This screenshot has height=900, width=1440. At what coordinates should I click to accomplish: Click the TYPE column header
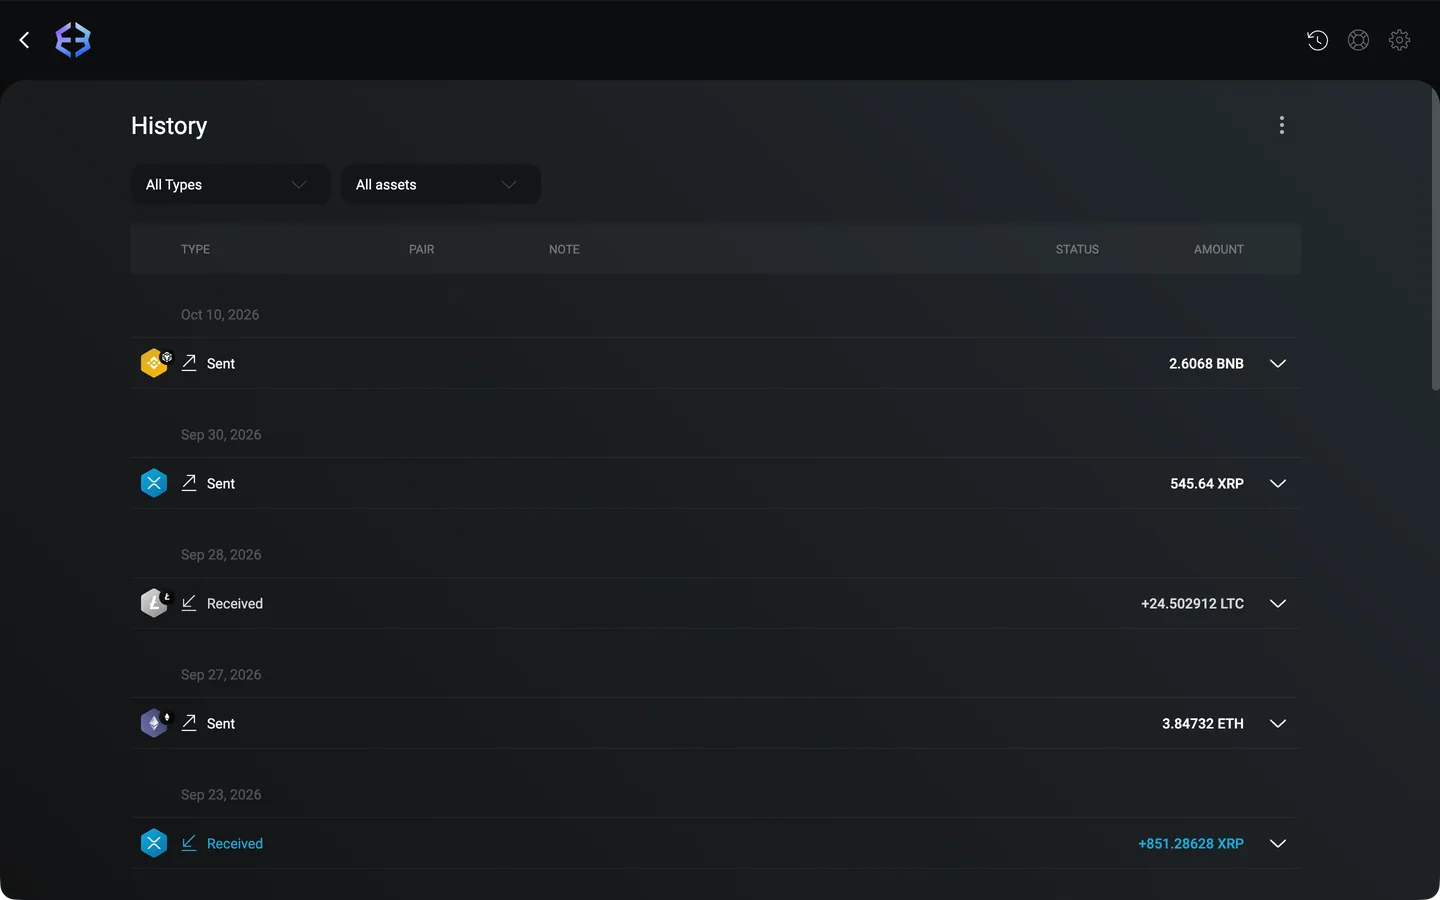coord(195,249)
